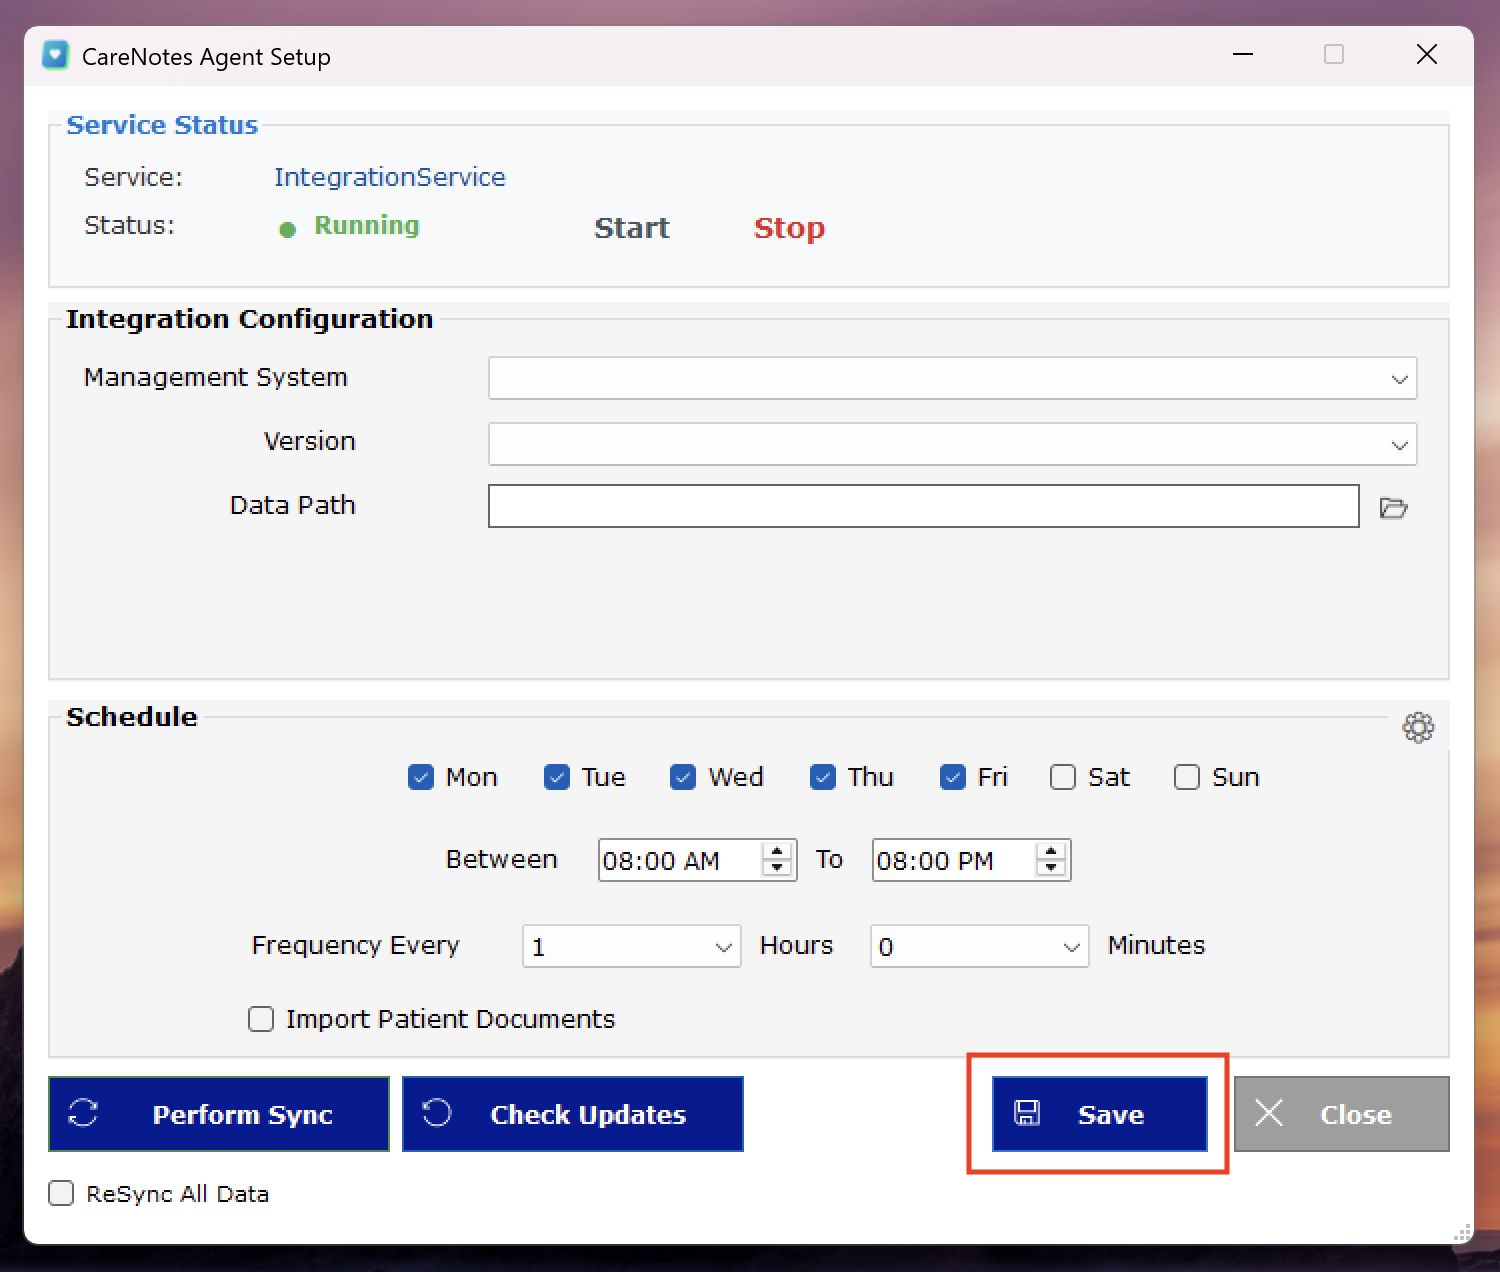The width and height of the screenshot is (1500, 1272).
Task: Click the Start service button
Action: point(632,228)
